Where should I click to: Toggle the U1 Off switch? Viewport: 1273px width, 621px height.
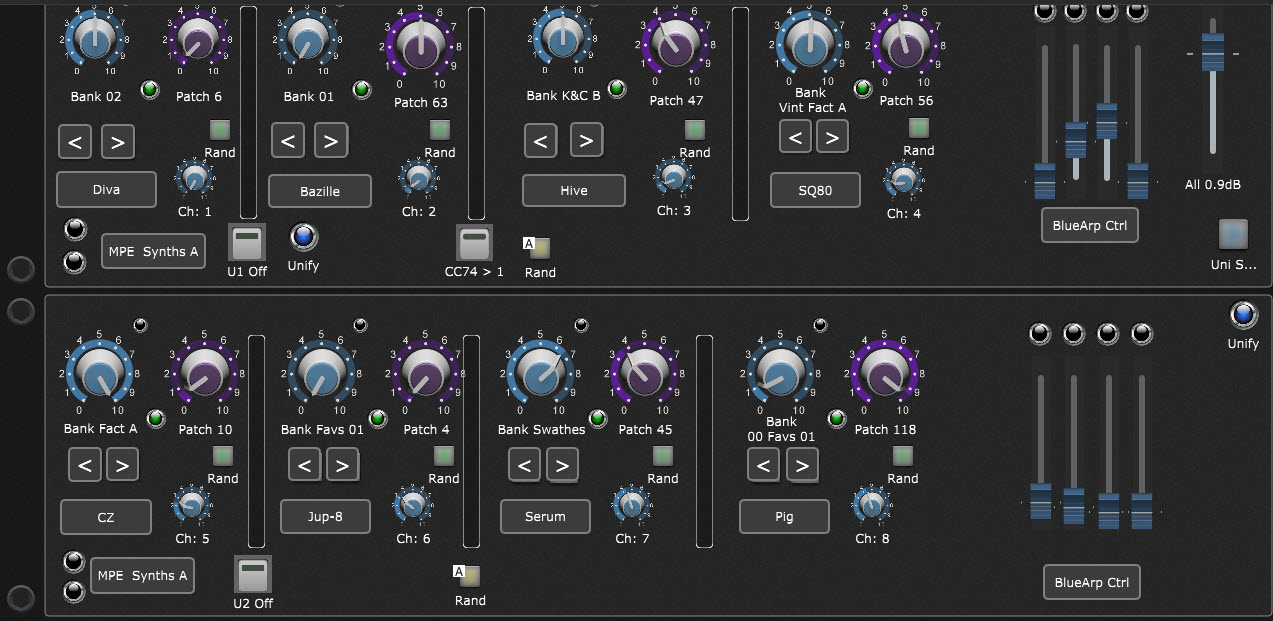(x=246, y=242)
